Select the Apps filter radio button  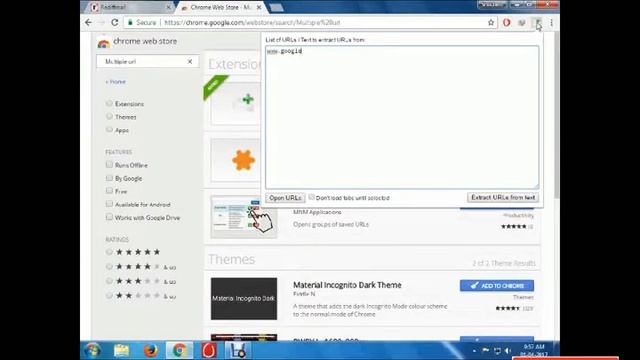click(x=109, y=129)
